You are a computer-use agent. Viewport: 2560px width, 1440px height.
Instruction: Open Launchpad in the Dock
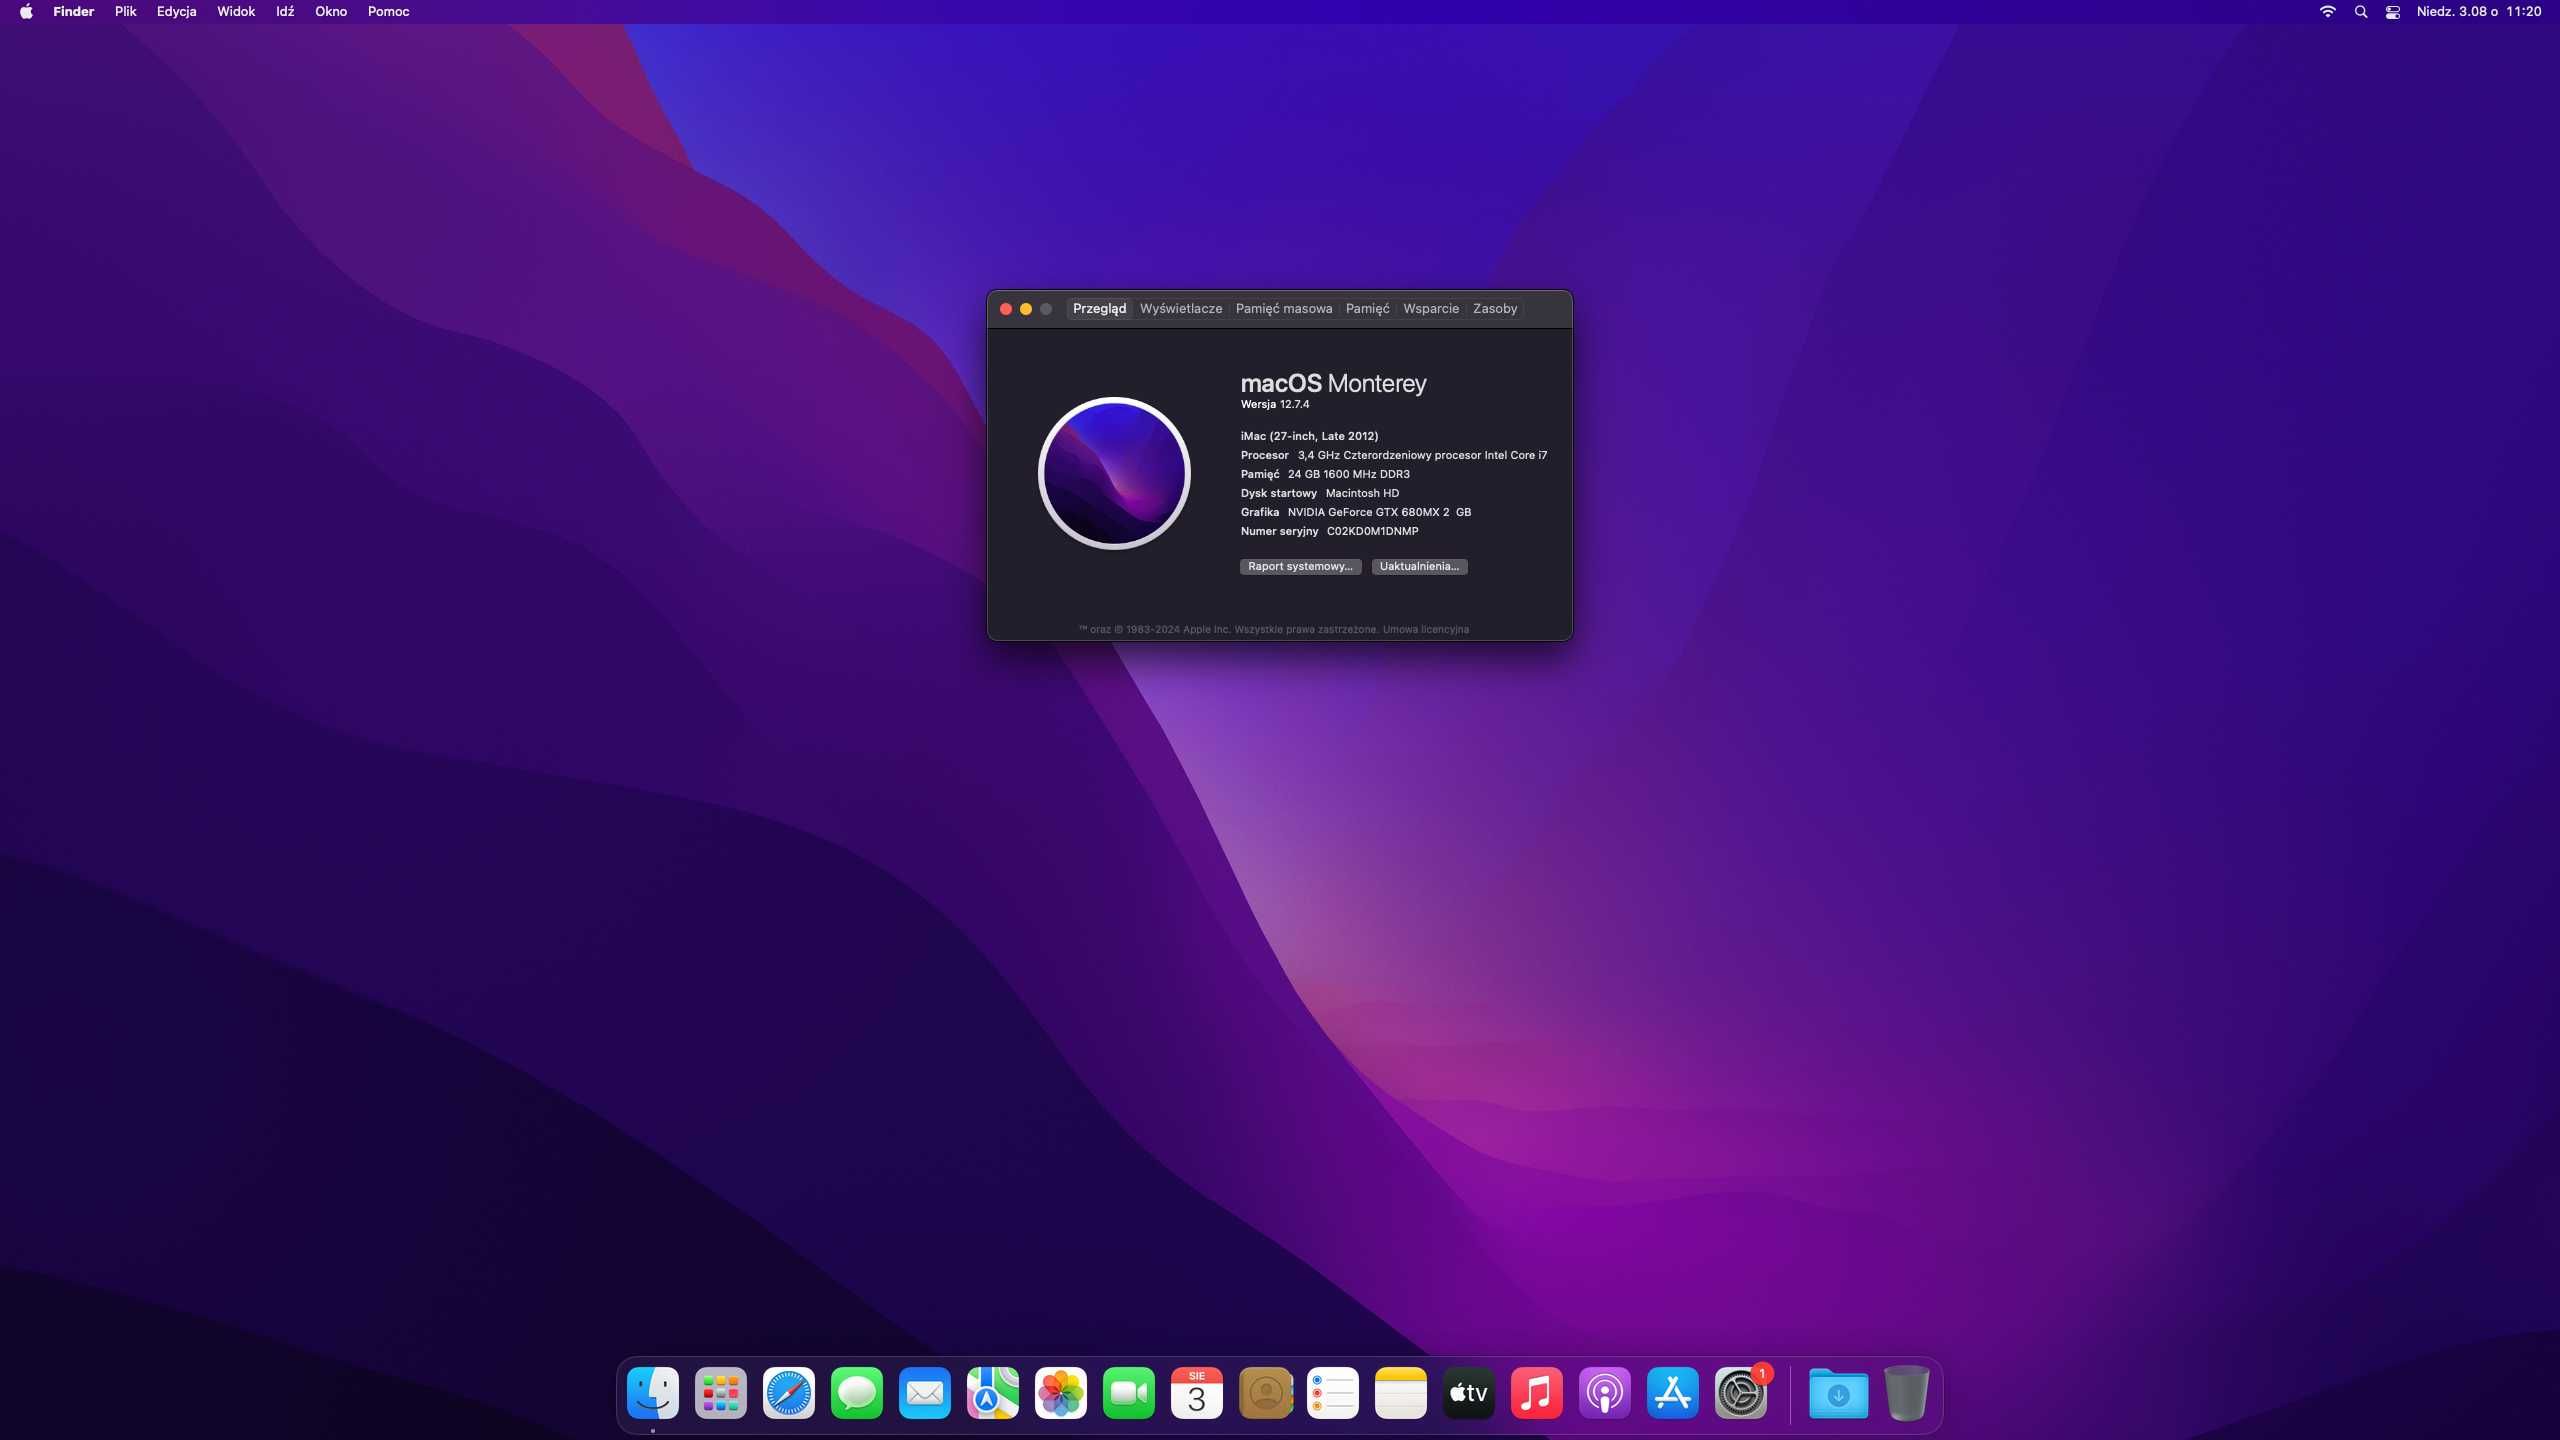pos(721,1393)
